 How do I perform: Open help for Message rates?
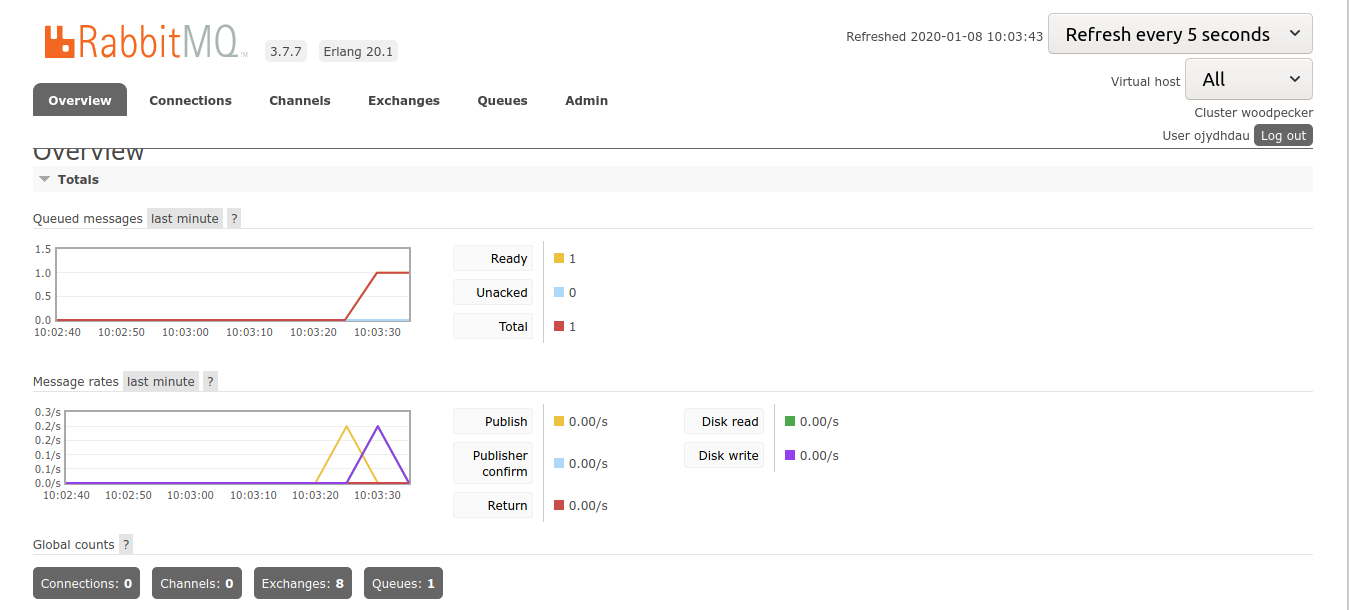210,381
